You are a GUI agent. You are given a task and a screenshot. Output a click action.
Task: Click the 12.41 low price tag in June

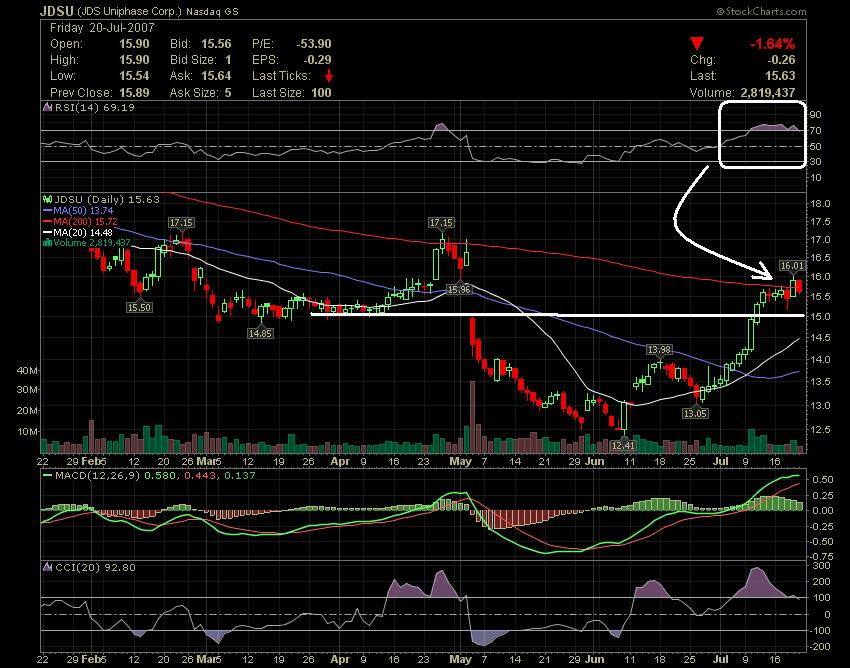click(x=623, y=445)
